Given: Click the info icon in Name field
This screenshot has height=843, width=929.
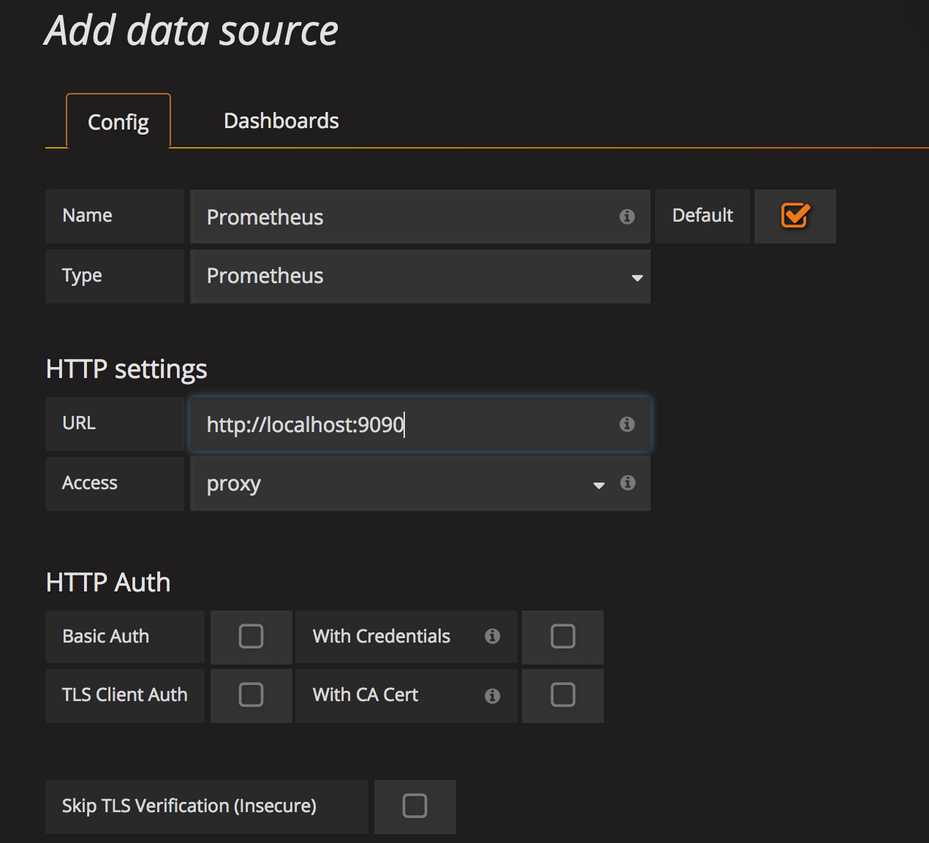Looking at the screenshot, I should pyautogui.click(x=627, y=217).
